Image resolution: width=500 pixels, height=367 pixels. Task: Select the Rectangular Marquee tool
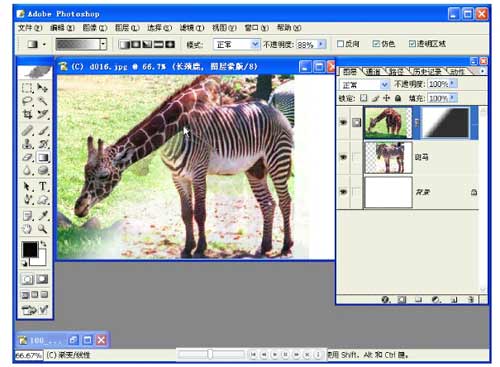27,88
